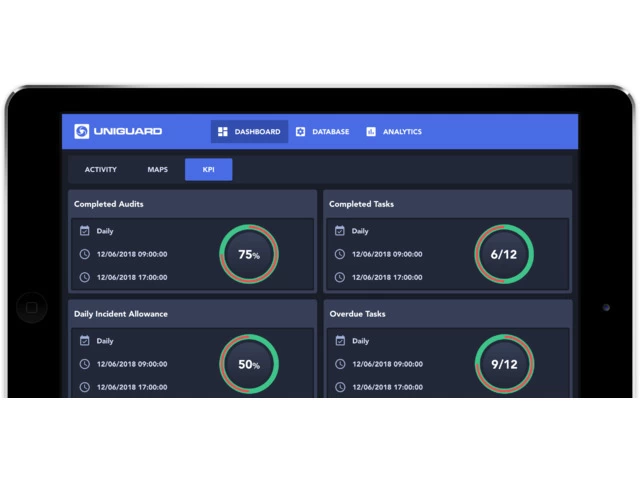Screen dimensions: 640x480
Task: Click calendar icon in Overdue Tasks card
Action: (x=340, y=341)
